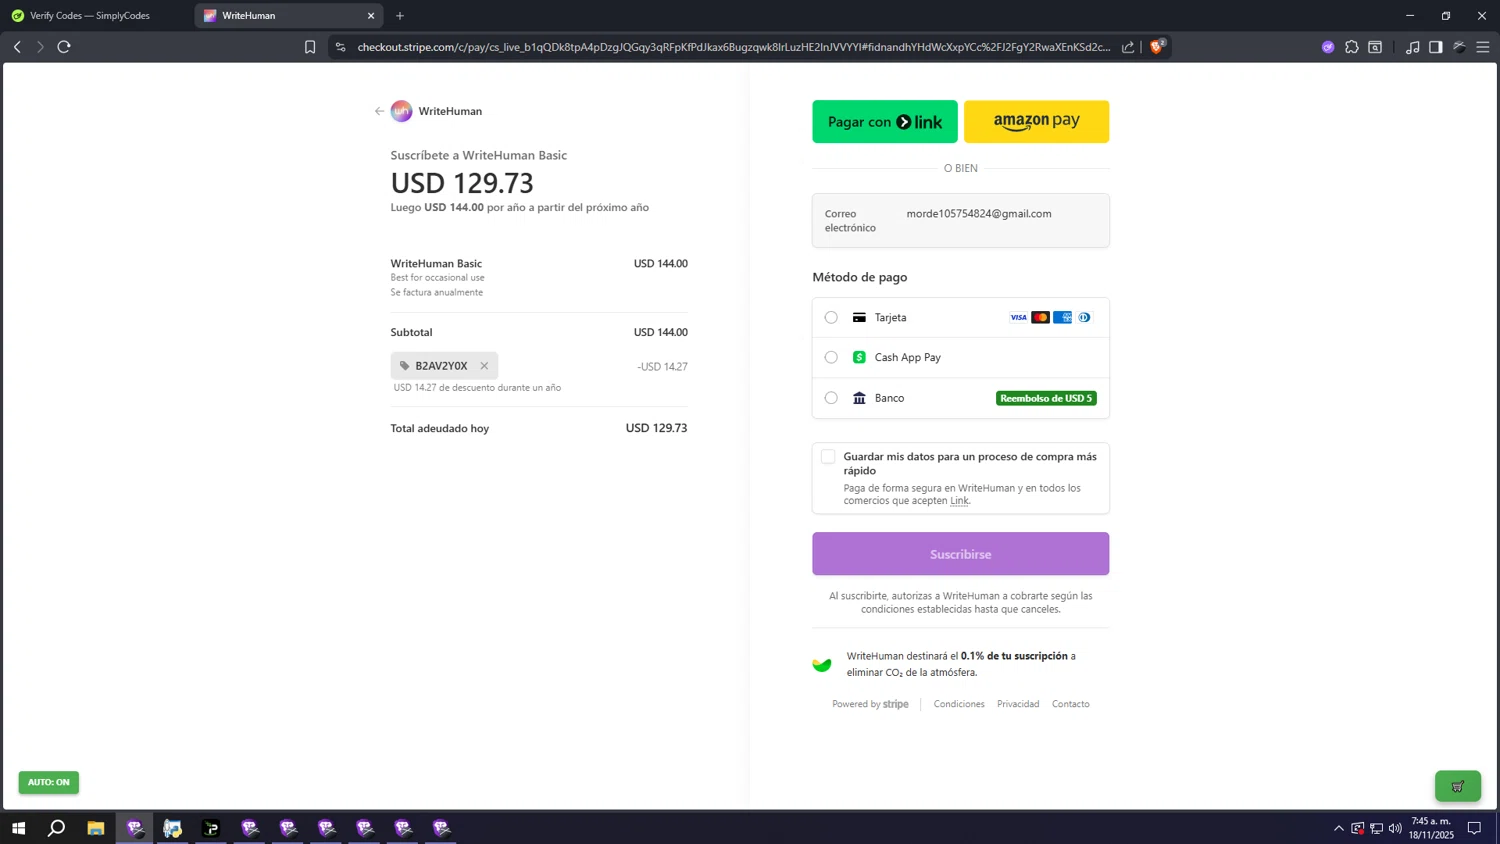Close the WriteHuman tab
Image resolution: width=1500 pixels, height=844 pixels.
pos(371,16)
